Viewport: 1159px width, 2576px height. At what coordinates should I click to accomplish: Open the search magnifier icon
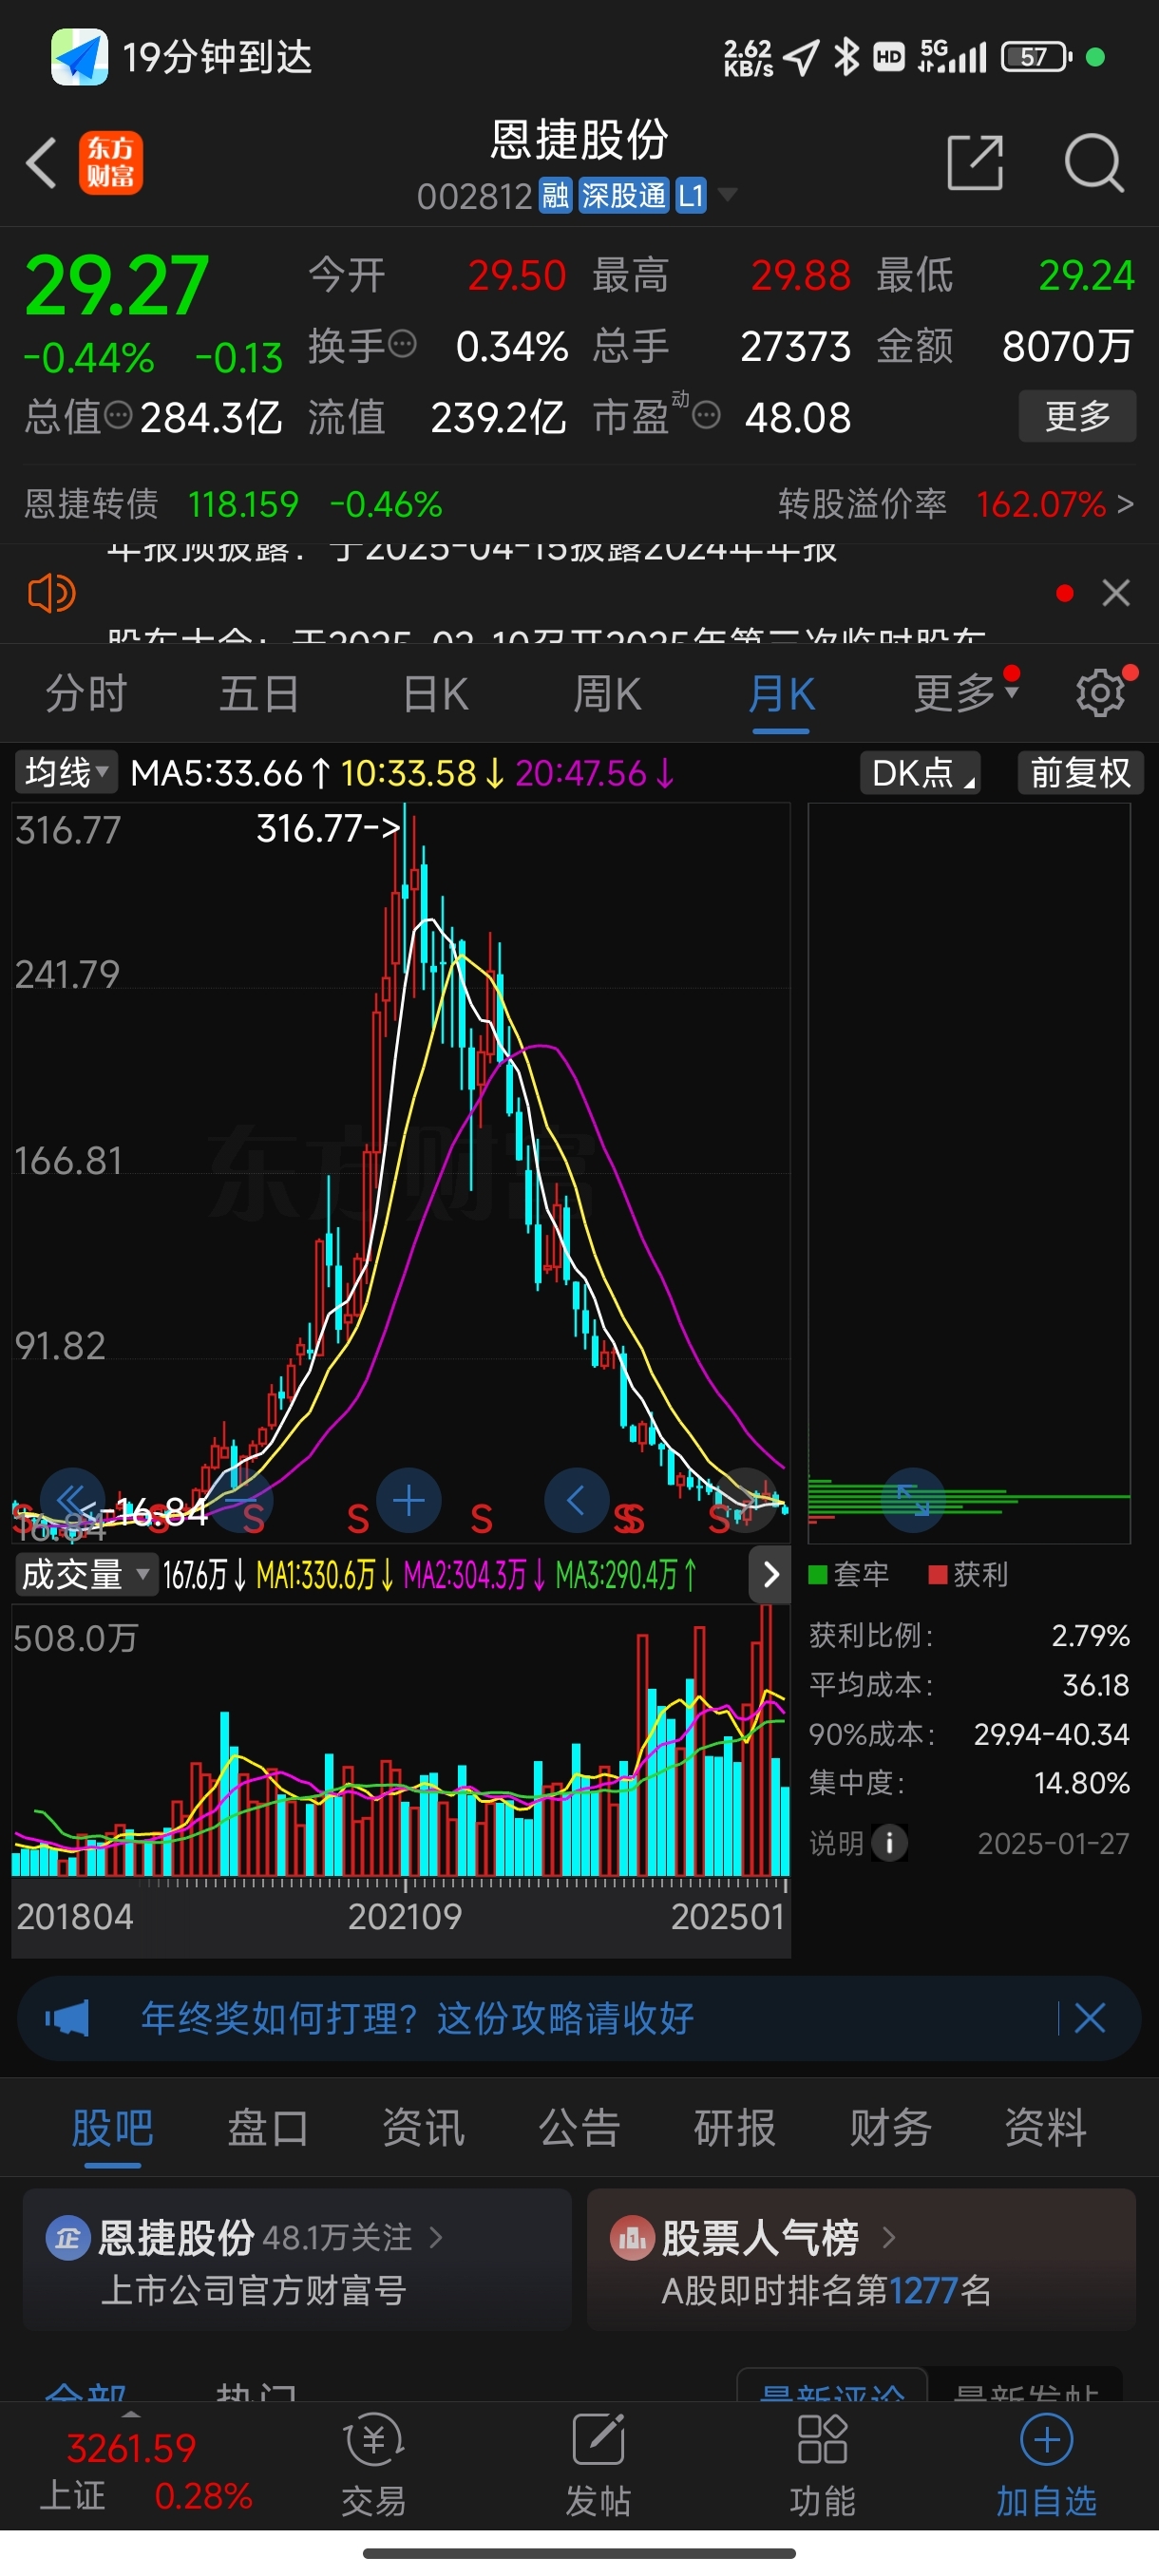click(1094, 162)
